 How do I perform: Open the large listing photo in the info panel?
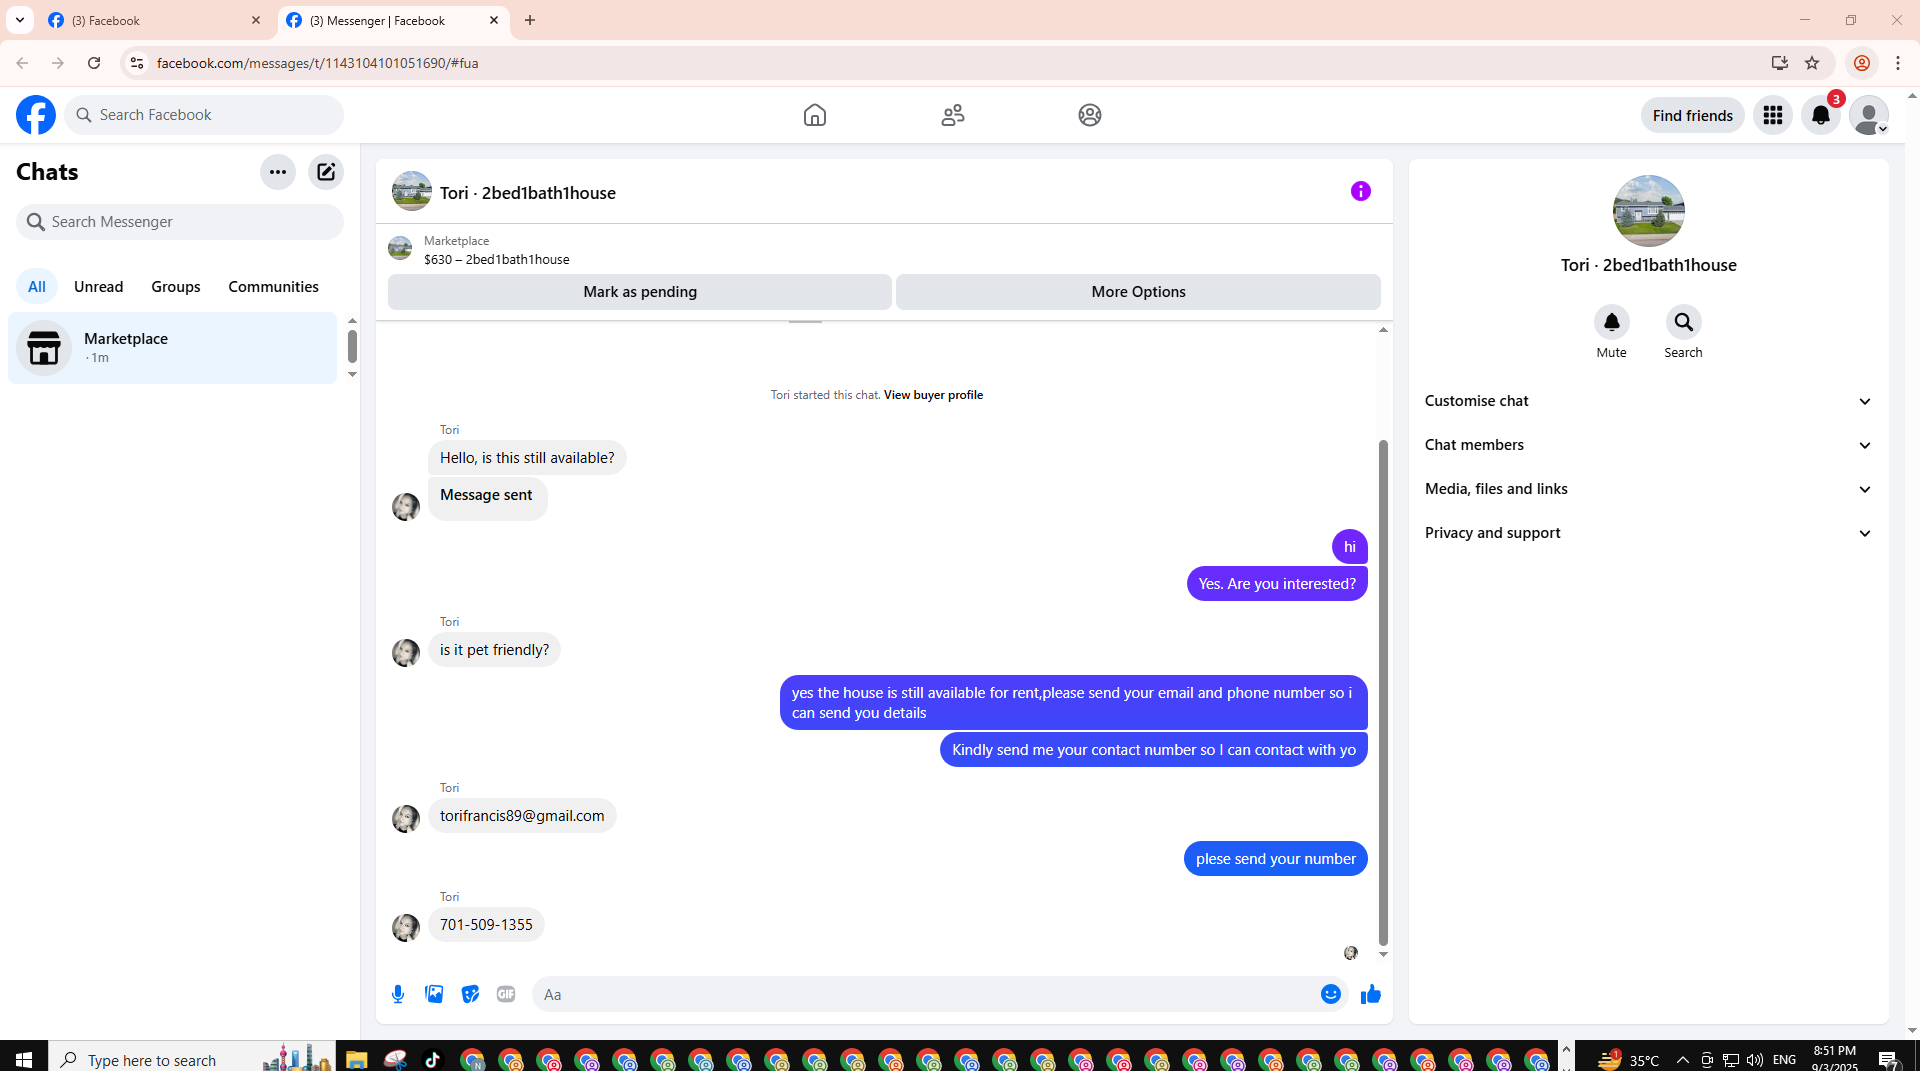pyautogui.click(x=1649, y=211)
